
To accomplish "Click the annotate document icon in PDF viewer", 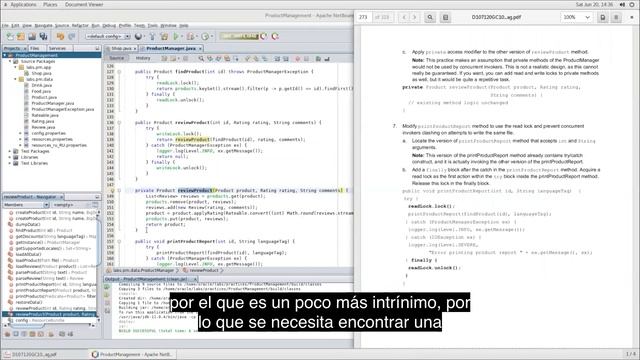I will [602, 17].
